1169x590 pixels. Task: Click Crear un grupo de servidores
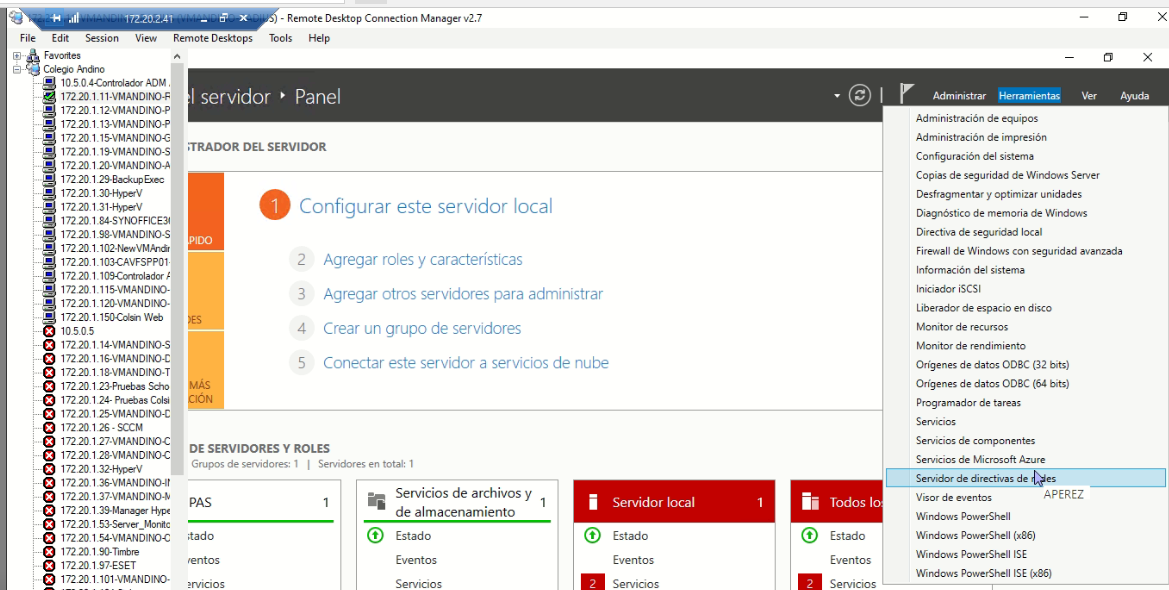(422, 328)
